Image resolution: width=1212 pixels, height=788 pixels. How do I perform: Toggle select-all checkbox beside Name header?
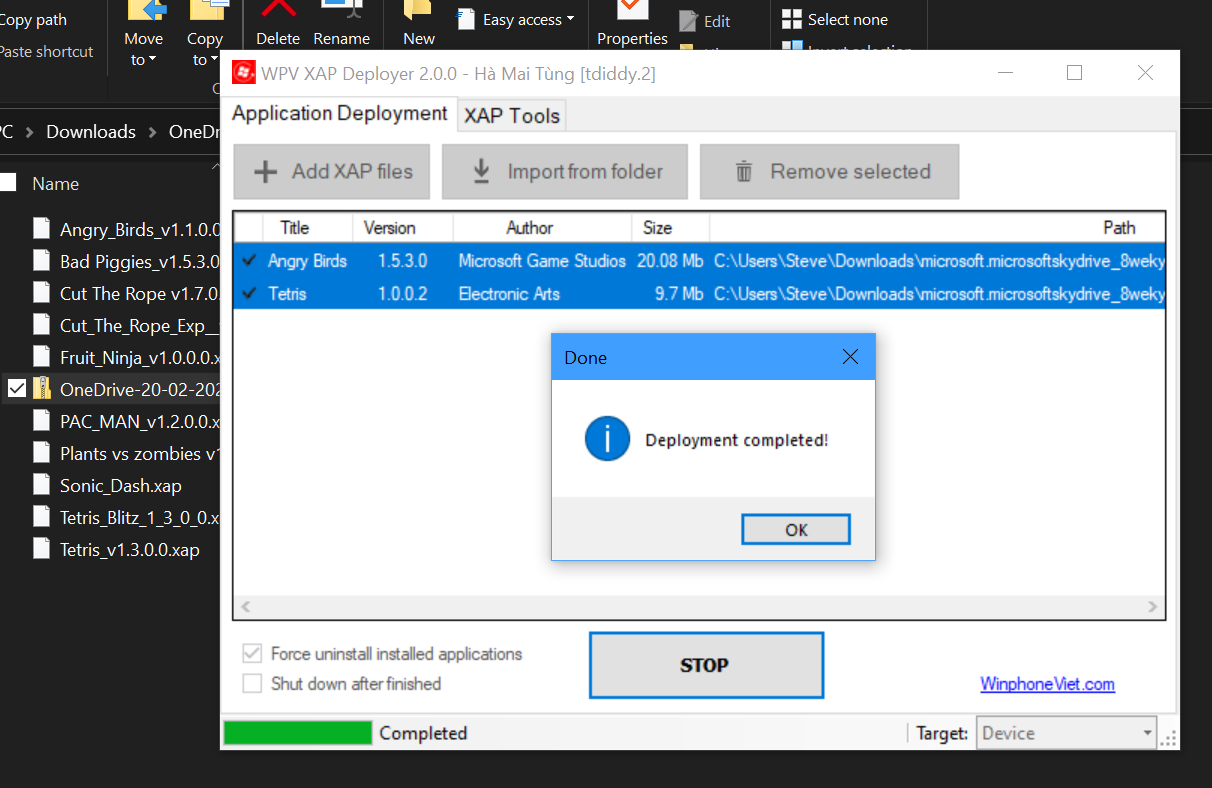[8, 183]
